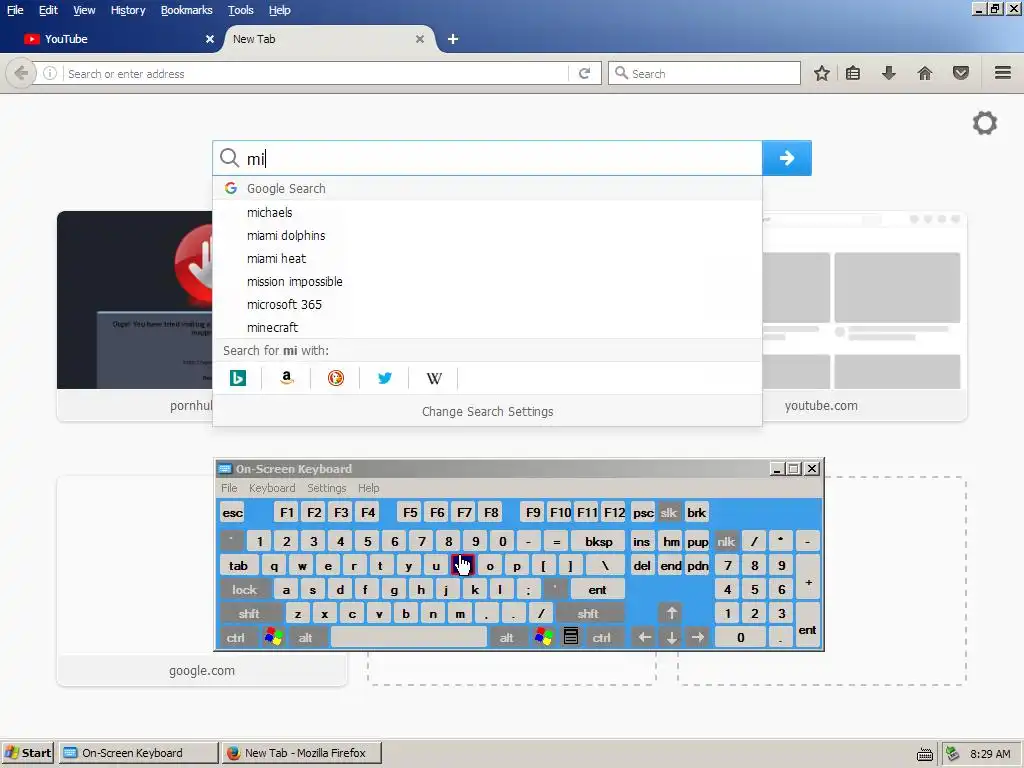Open the File menu in Firefox

coord(15,10)
